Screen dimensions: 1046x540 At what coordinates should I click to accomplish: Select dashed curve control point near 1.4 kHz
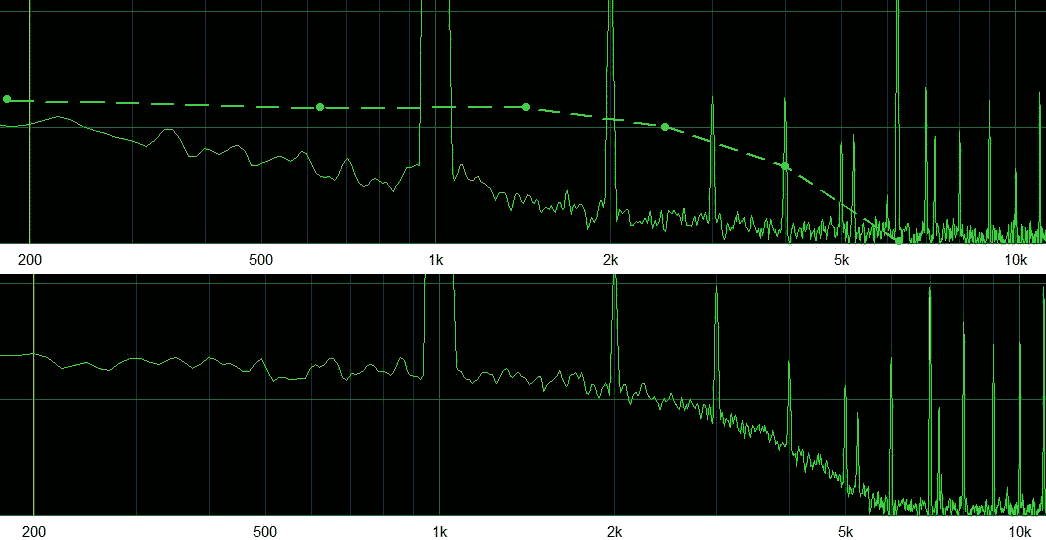point(526,107)
